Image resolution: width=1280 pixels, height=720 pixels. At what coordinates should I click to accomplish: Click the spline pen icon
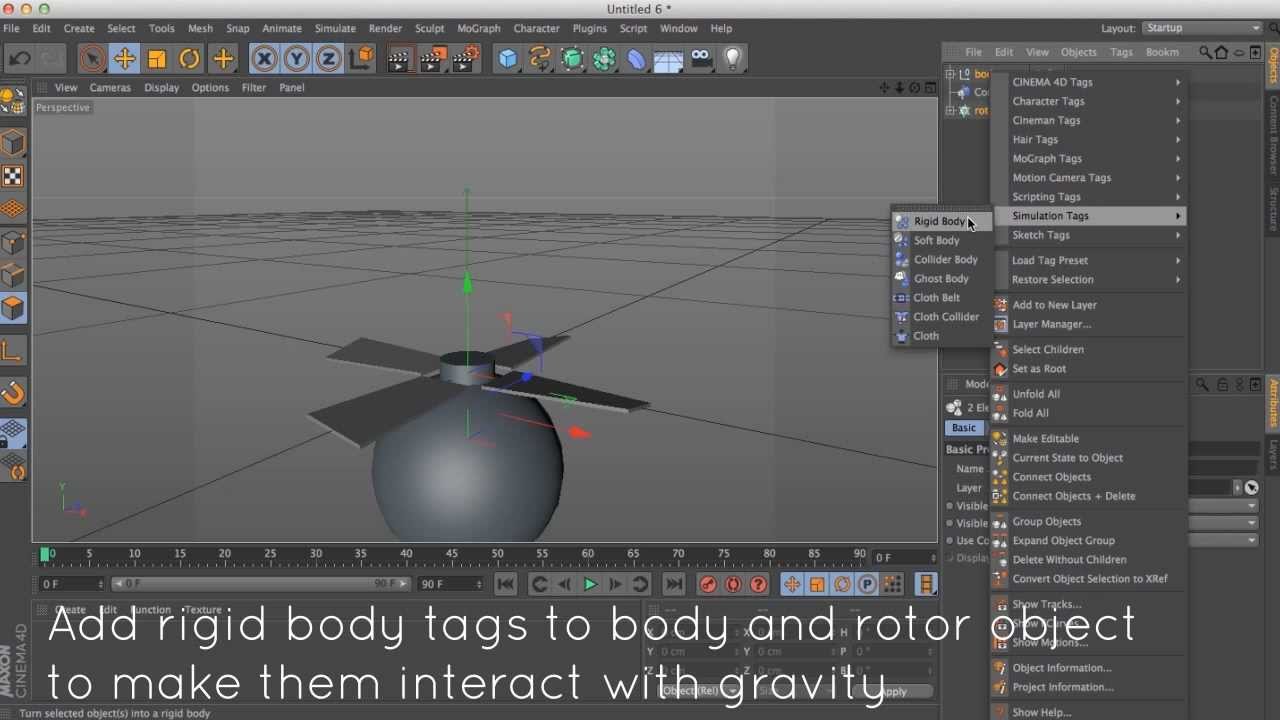pyautogui.click(x=540, y=59)
